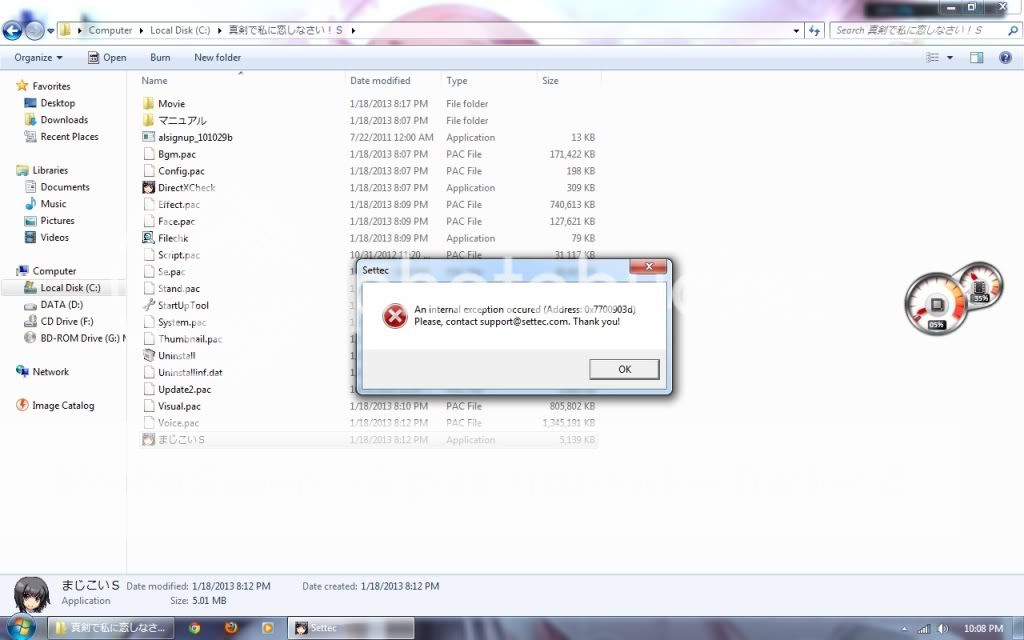Click the back navigation arrow
This screenshot has height=640, width=1024.
click(13, 30)
